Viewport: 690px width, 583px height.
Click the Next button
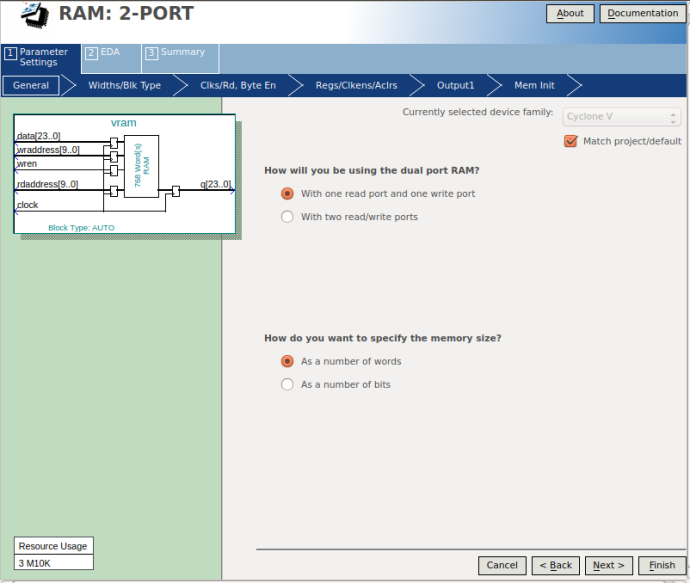pos(609,565)
